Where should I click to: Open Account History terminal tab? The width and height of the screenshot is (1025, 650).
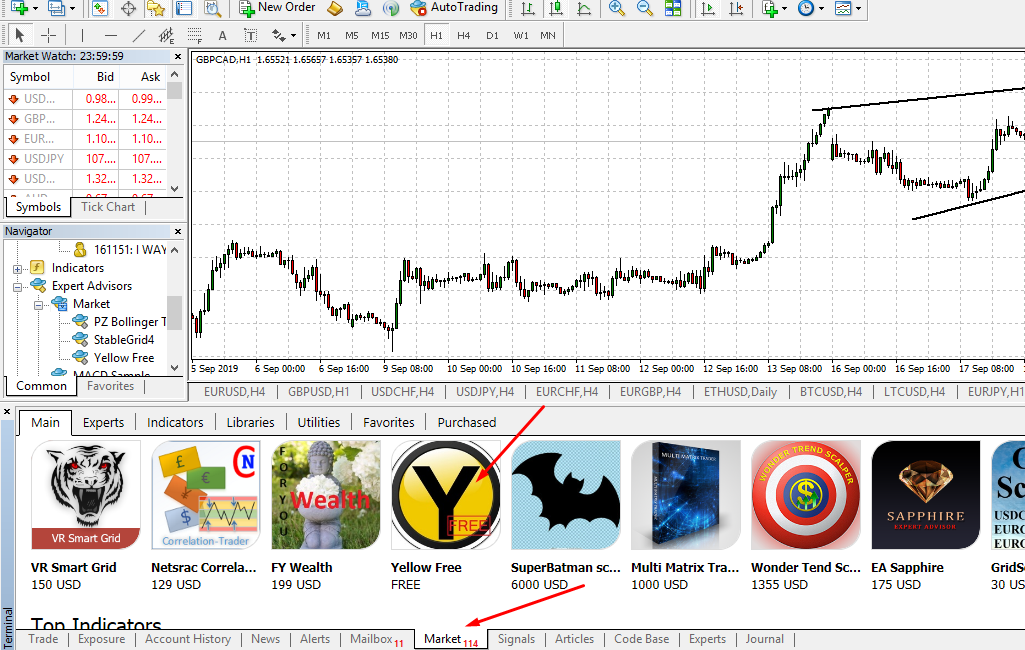coord(188,639)
